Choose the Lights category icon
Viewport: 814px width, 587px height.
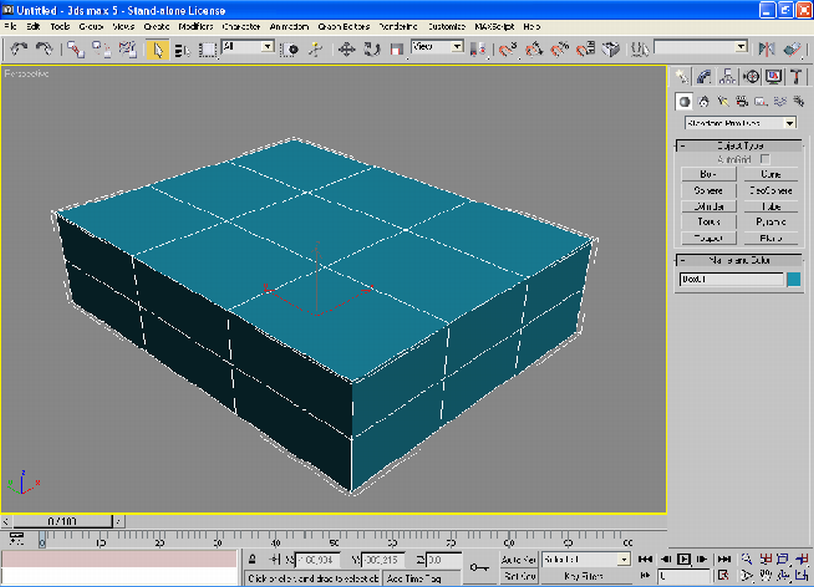(x=722, y=101)
